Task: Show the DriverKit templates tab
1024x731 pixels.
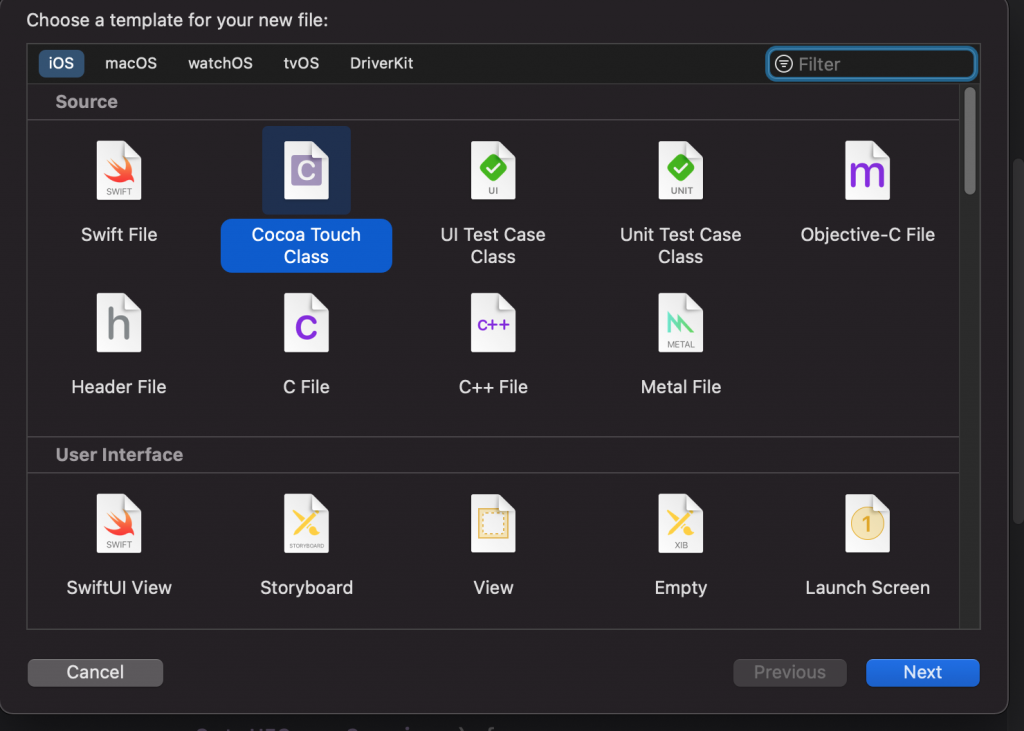Action: [381, 63]
